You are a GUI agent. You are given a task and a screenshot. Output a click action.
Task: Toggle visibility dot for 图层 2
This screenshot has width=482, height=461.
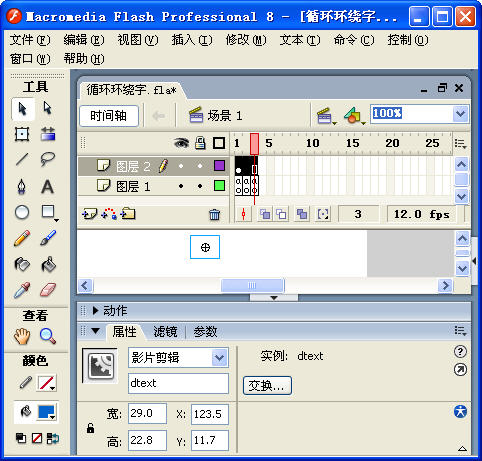click(x=181, y=166)
